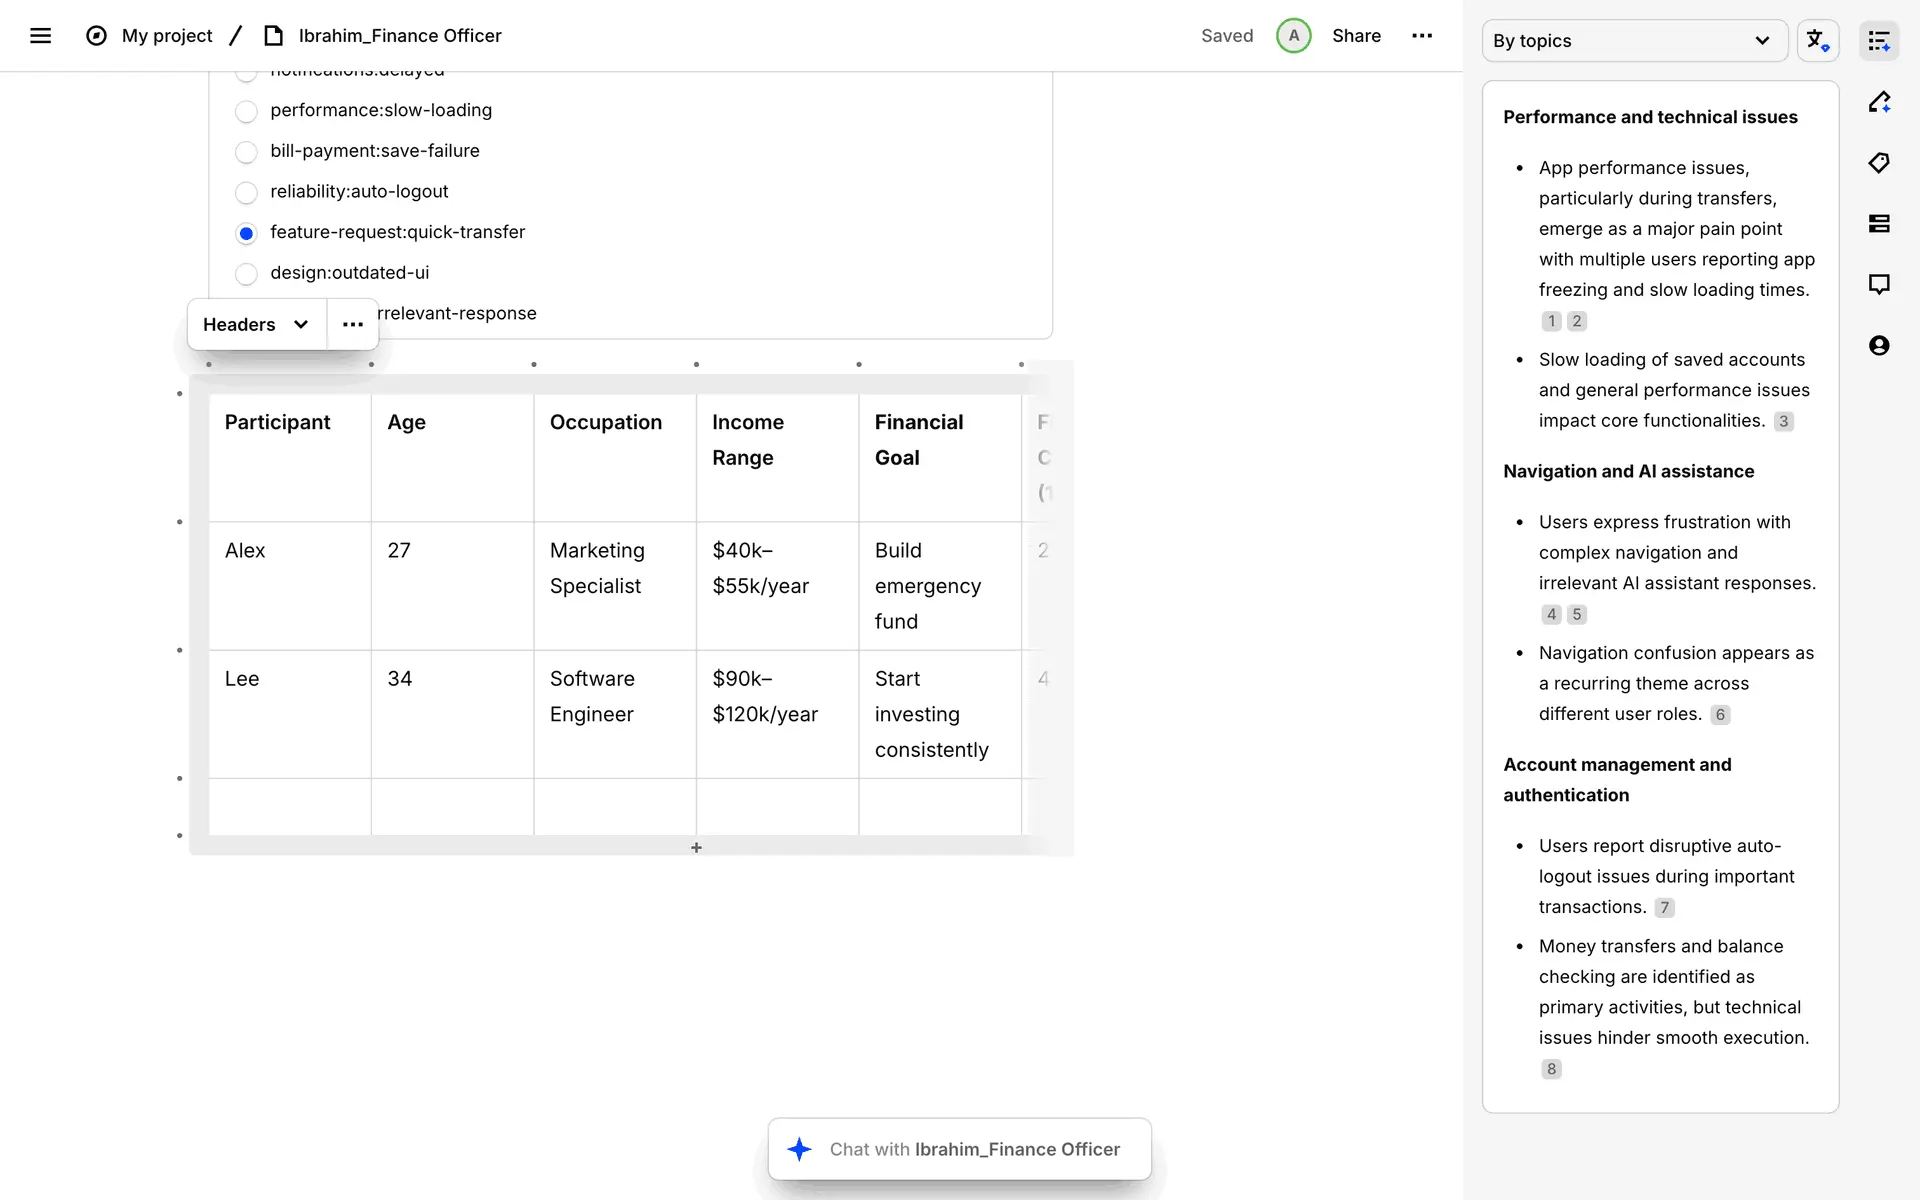Click the highlighter sparkle icon in the sidebar
Viewport: 1920px width, 1200px height.
[1879, 102]
